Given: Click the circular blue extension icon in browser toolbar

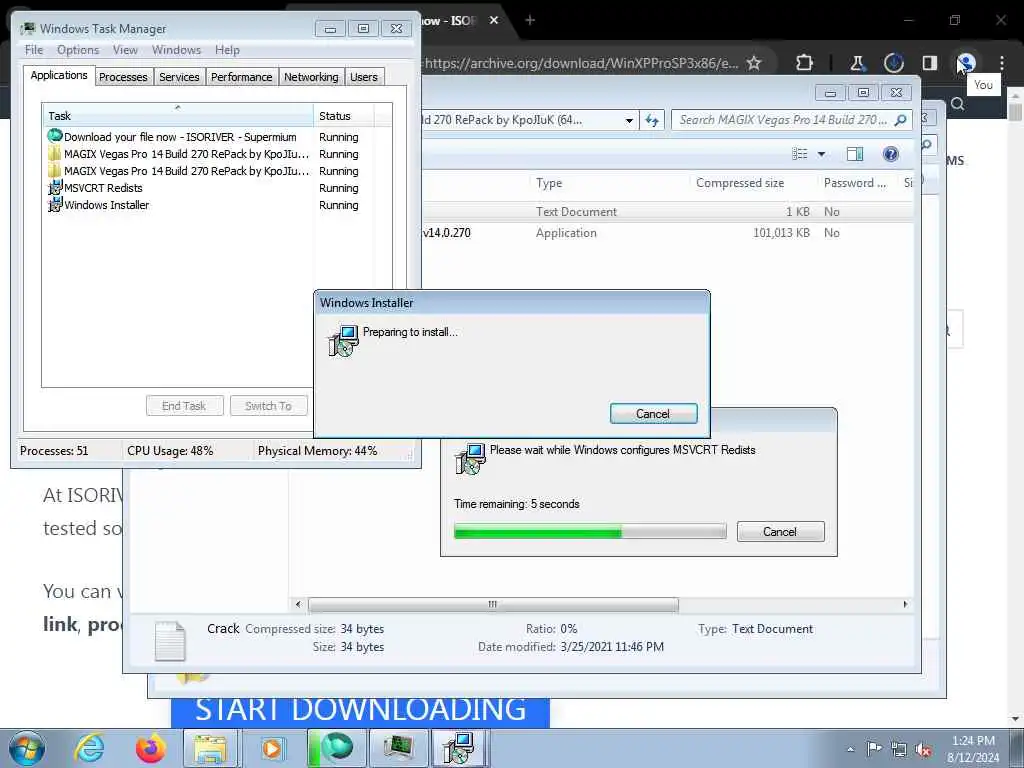Looking at the screenshot, I should pyautogui.click(x=893, y=63).
